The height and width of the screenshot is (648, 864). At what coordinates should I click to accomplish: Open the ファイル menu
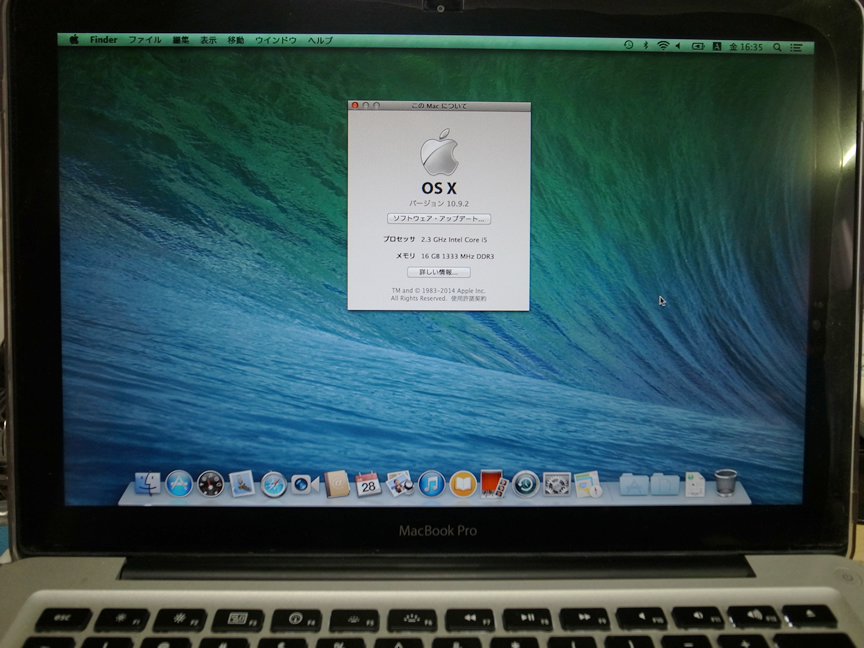coord(145,40)
